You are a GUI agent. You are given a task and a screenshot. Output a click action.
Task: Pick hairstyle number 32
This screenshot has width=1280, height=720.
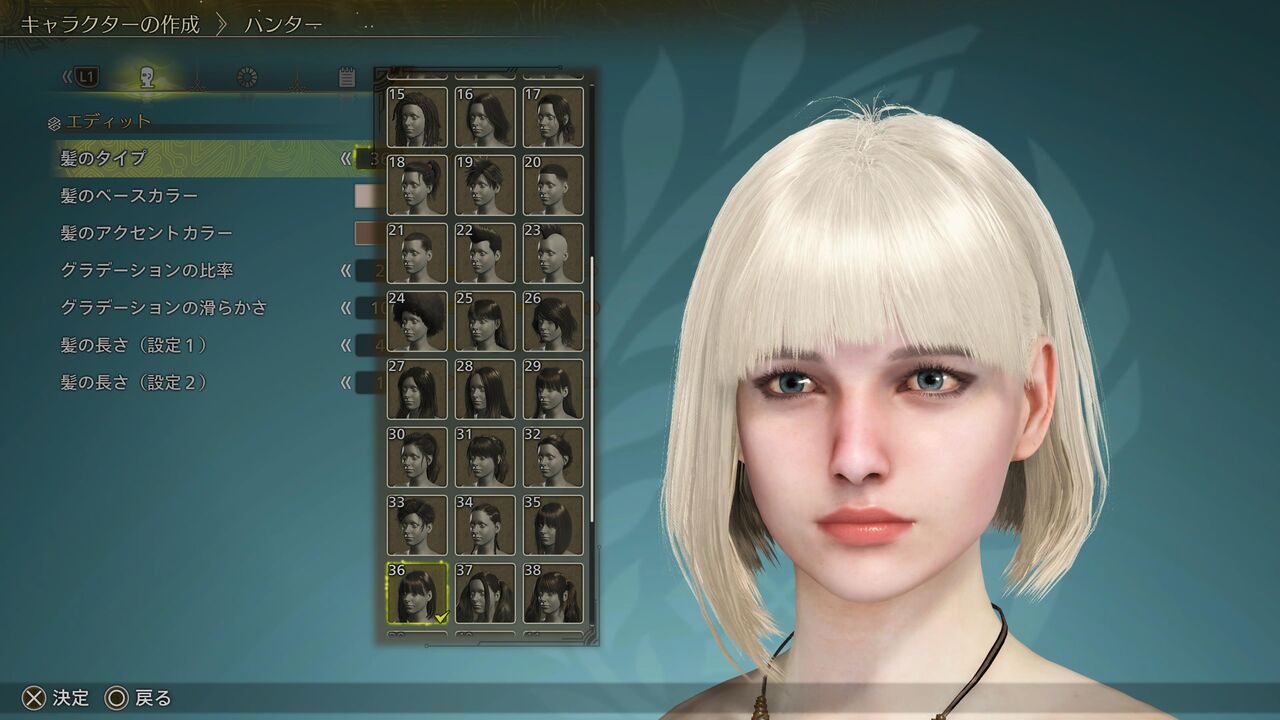(x=553, y=457)
